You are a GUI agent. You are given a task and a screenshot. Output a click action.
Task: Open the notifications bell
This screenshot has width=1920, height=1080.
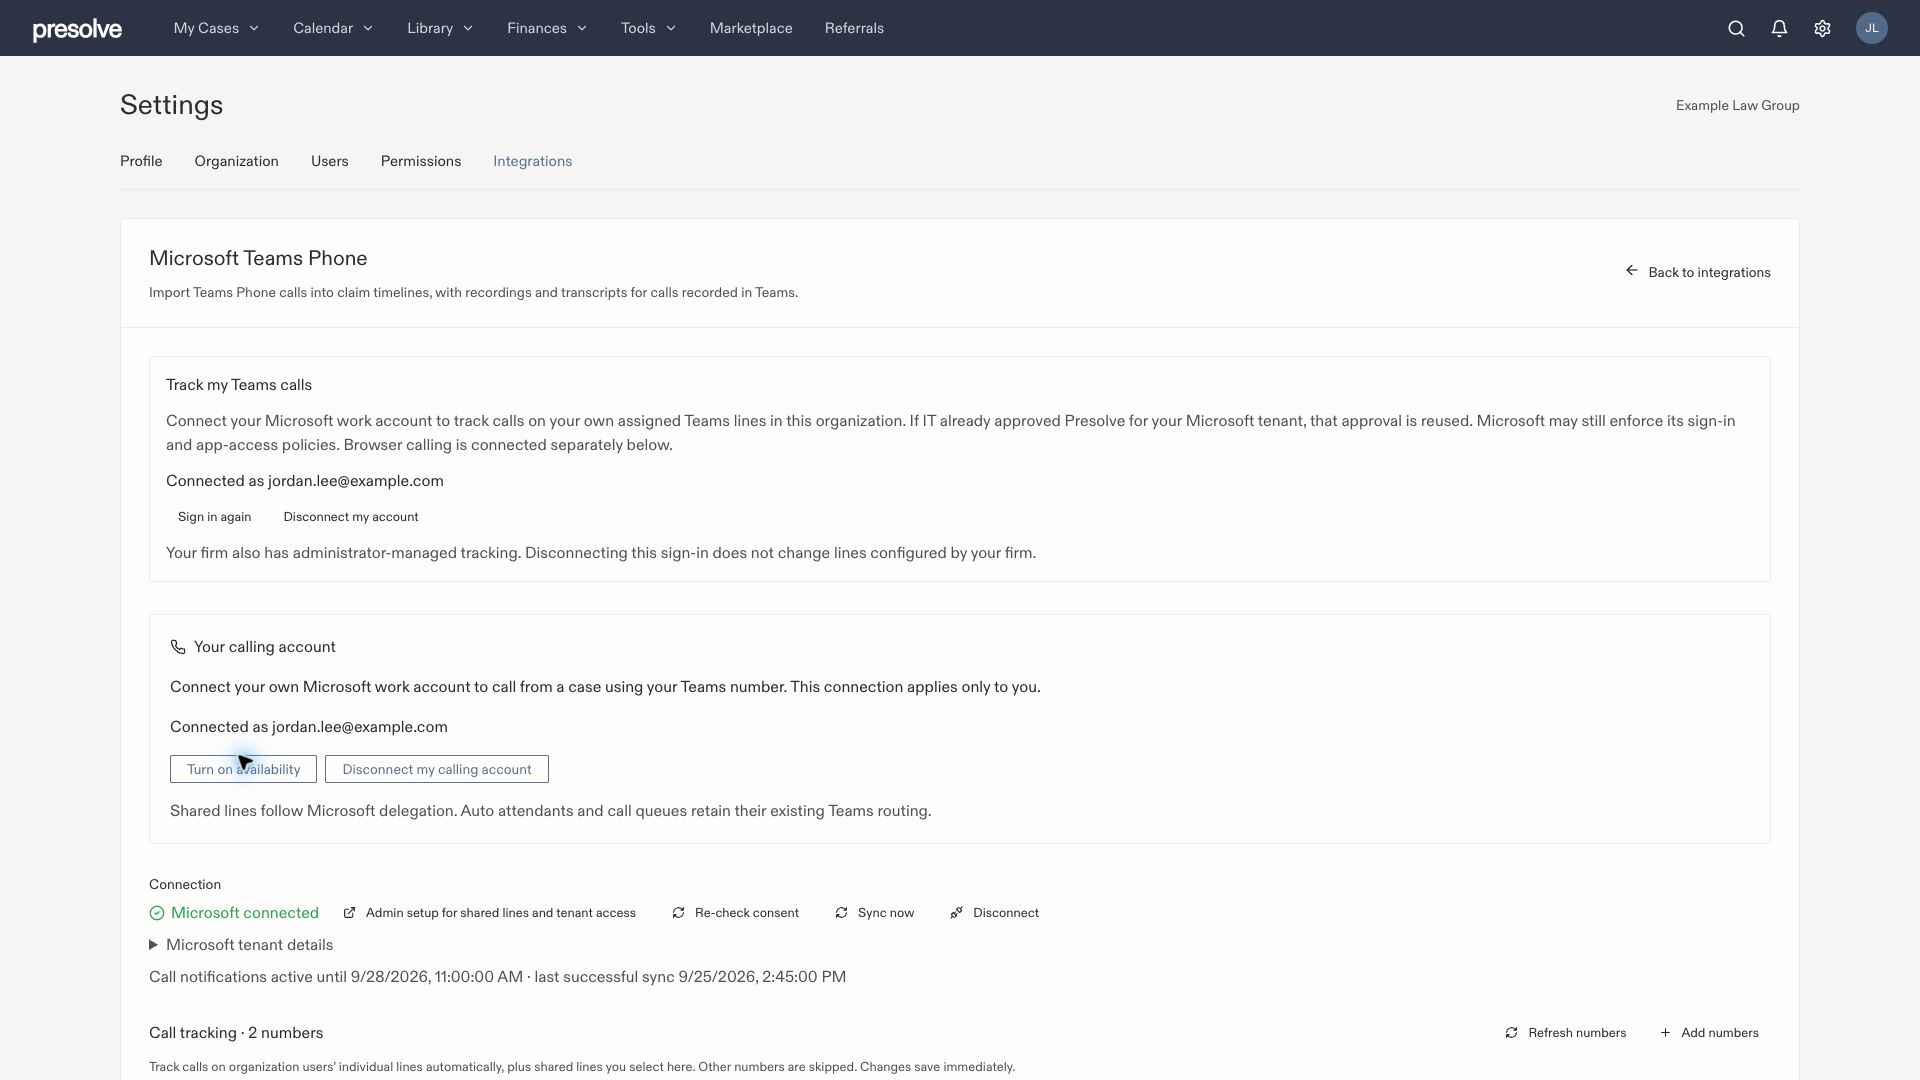coord(1779,28)
